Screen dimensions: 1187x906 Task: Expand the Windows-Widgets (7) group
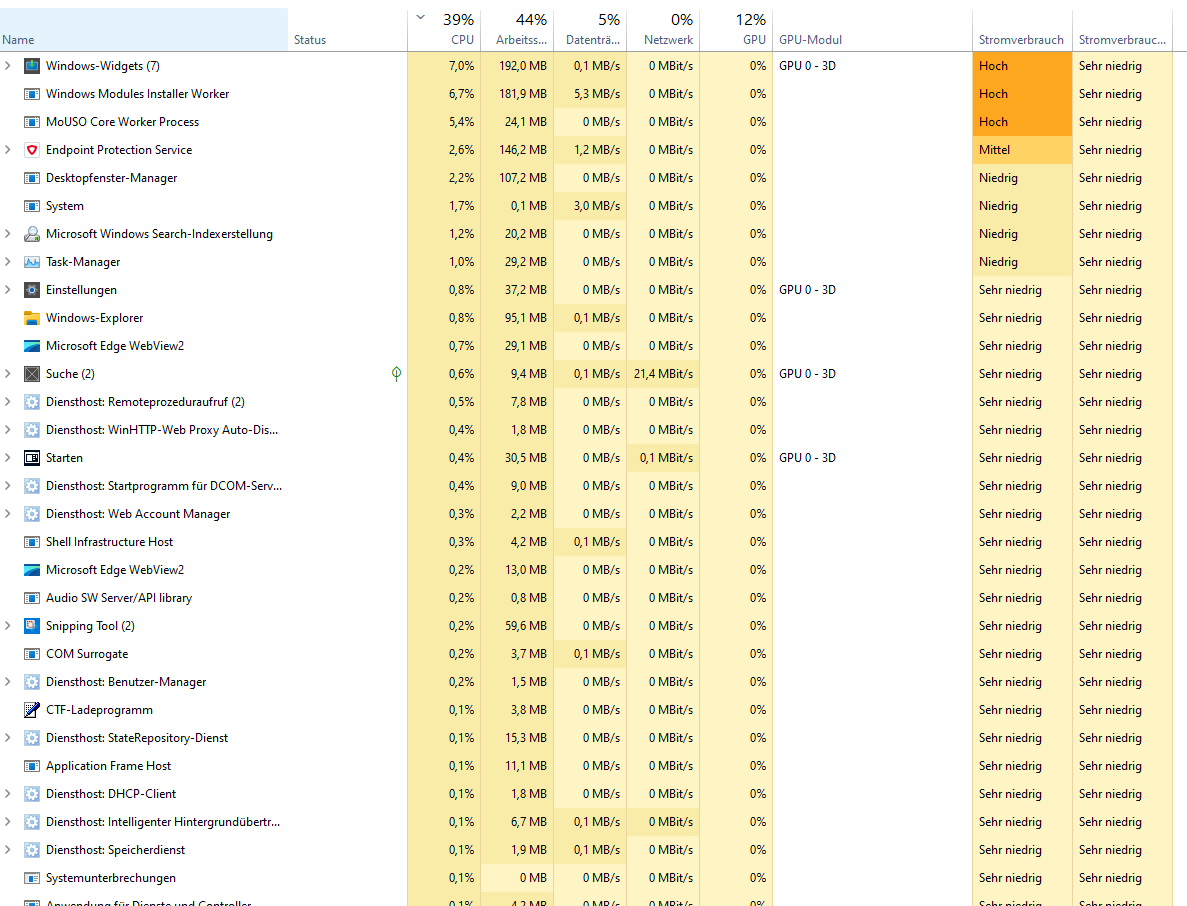click(8, 66)
